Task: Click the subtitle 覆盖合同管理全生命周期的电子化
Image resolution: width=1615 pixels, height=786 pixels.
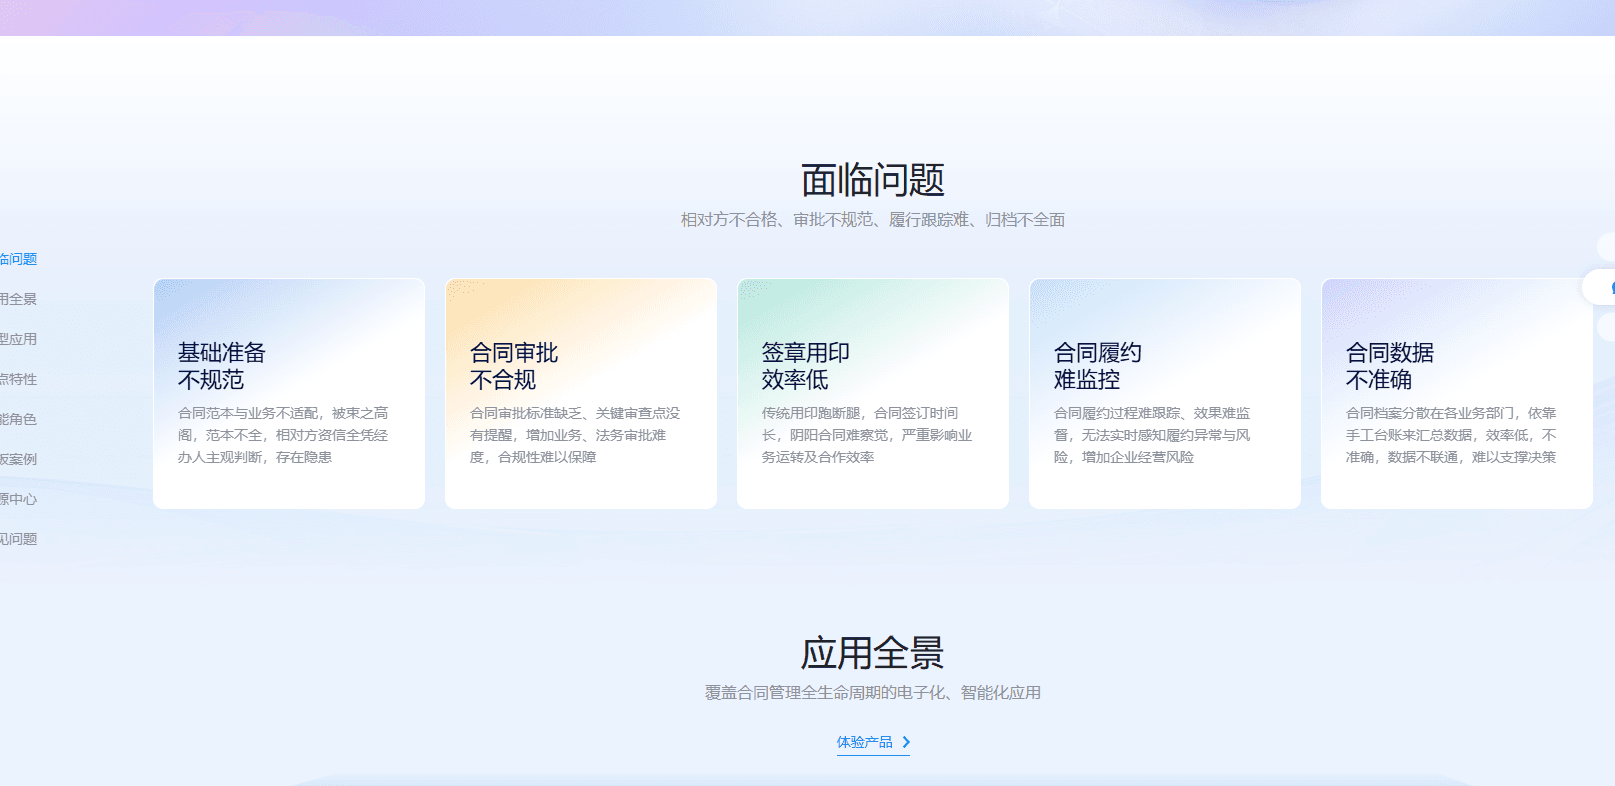Action: click(x=873, y=693)
